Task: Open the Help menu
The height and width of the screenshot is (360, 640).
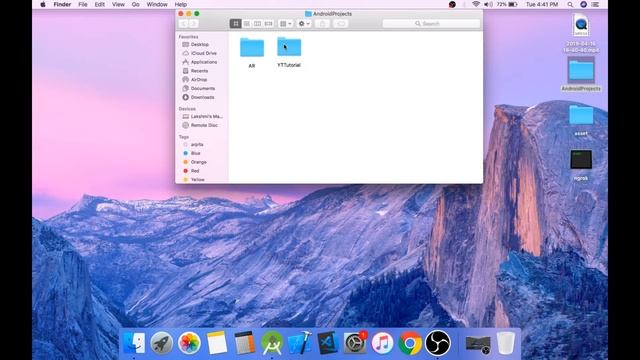Action: click(180, 4)
